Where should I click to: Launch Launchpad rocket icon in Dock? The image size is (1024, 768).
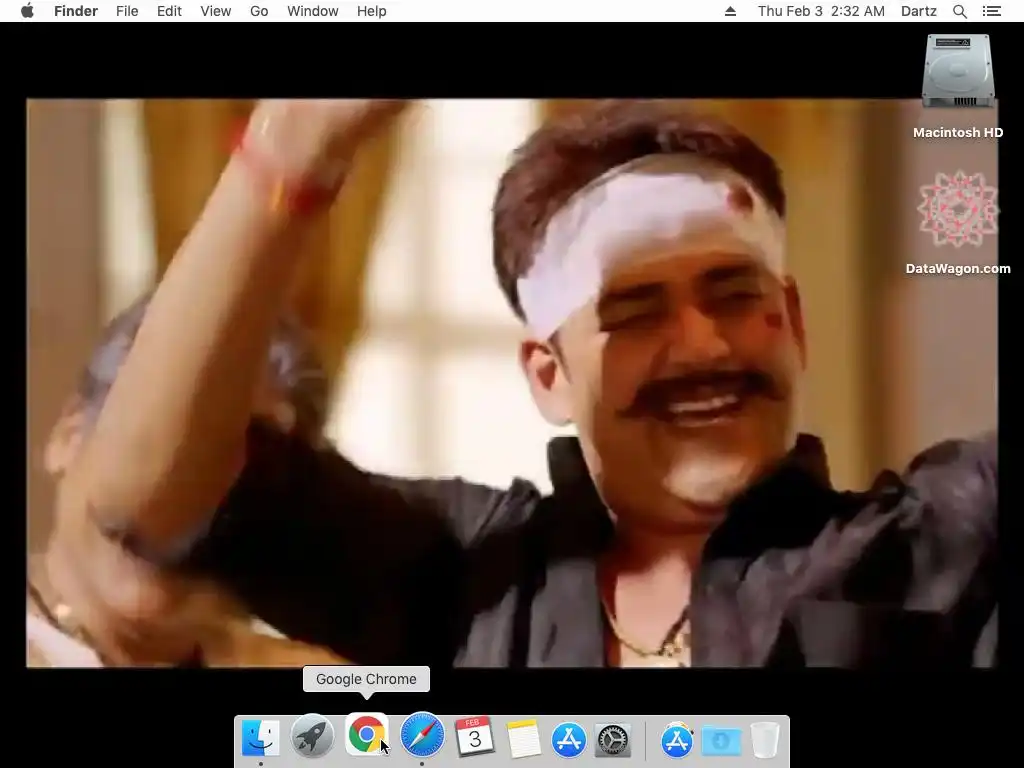click(x=312, y=737)
